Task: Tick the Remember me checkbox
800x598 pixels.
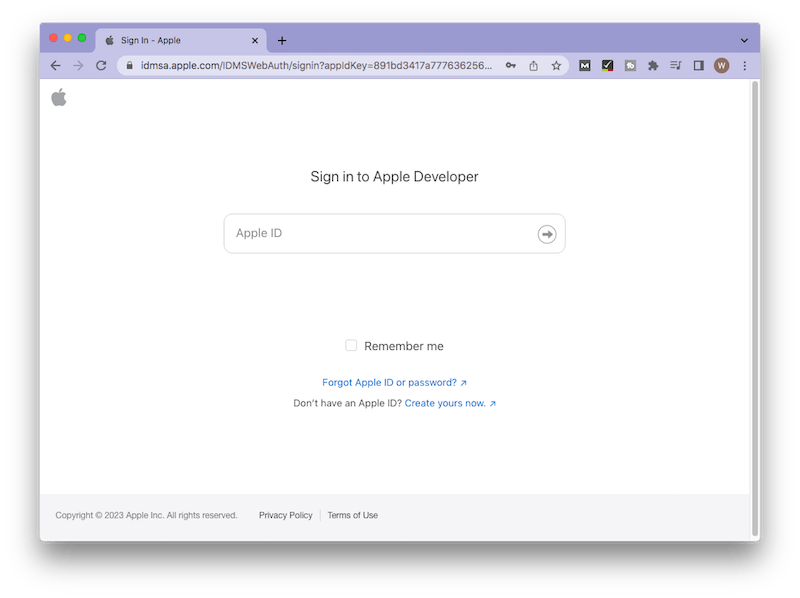Action: tap(351, 345)
